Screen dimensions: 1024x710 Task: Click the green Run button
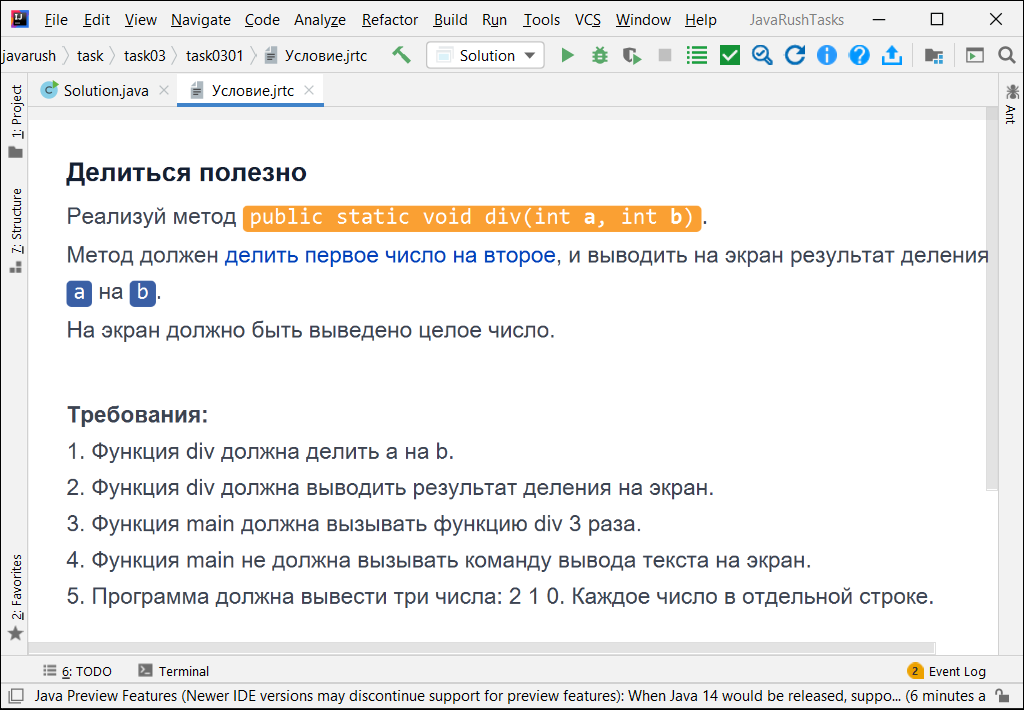[x=568, y=56]
